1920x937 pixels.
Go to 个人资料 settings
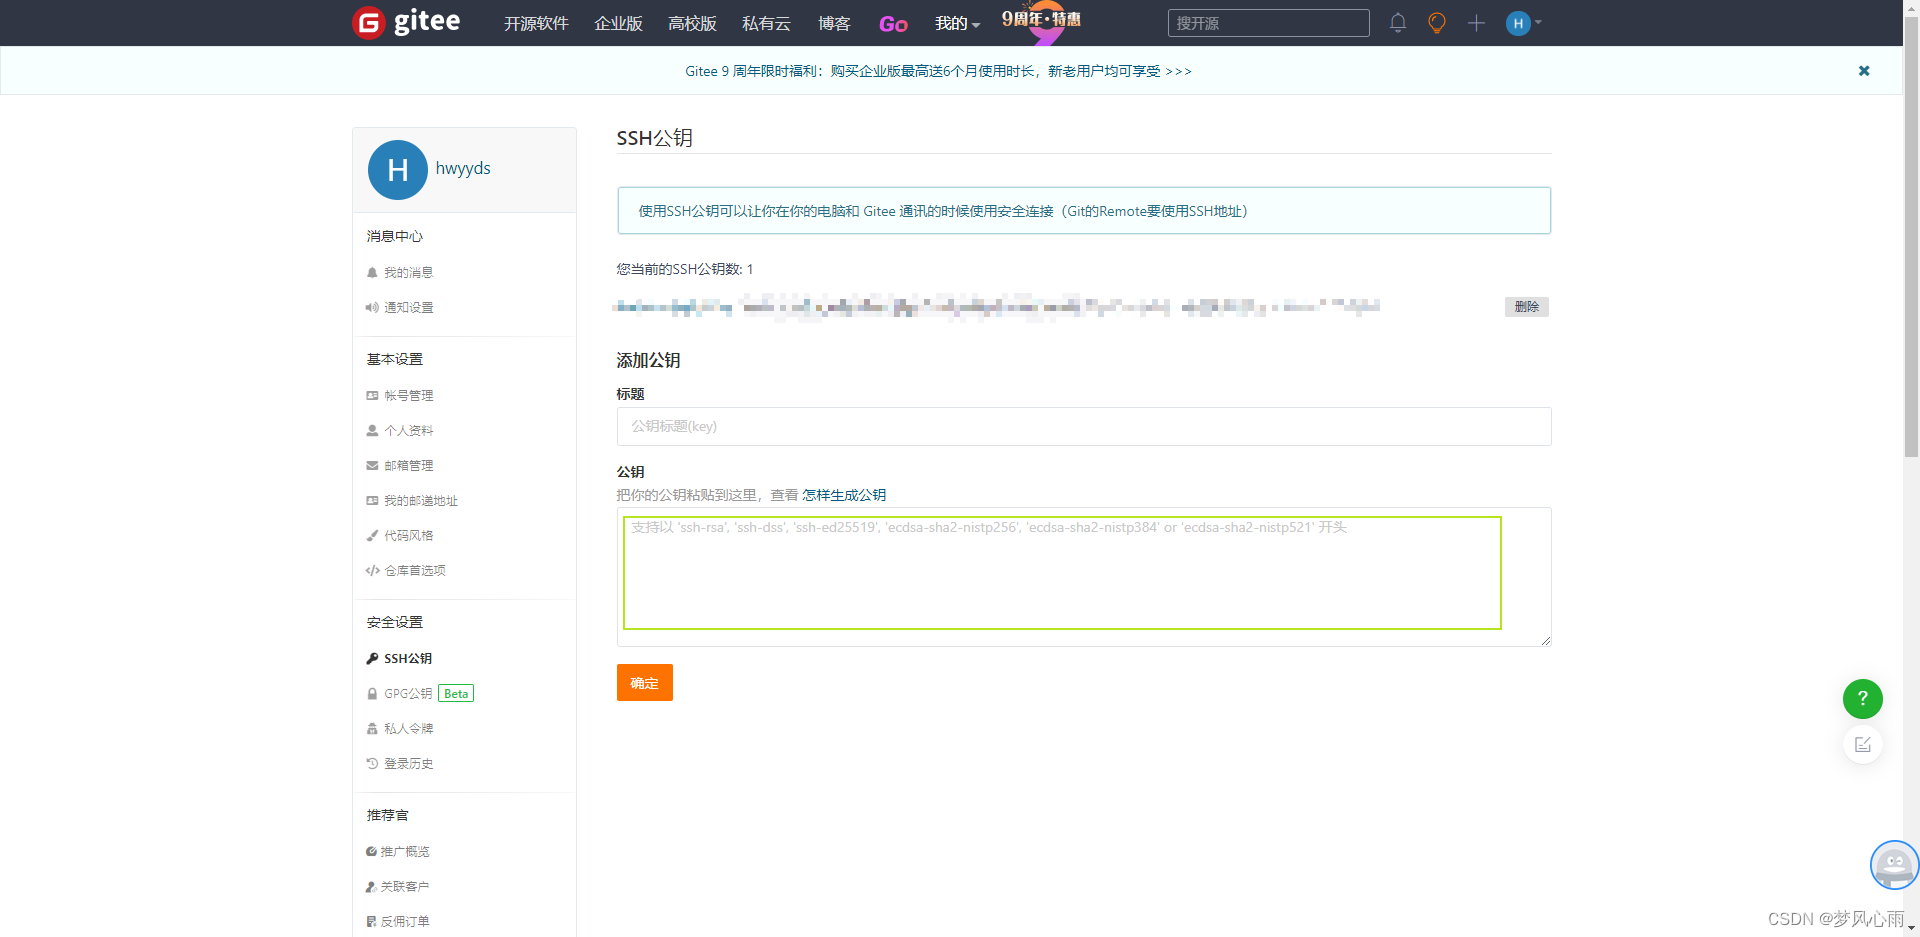[400, 430]
